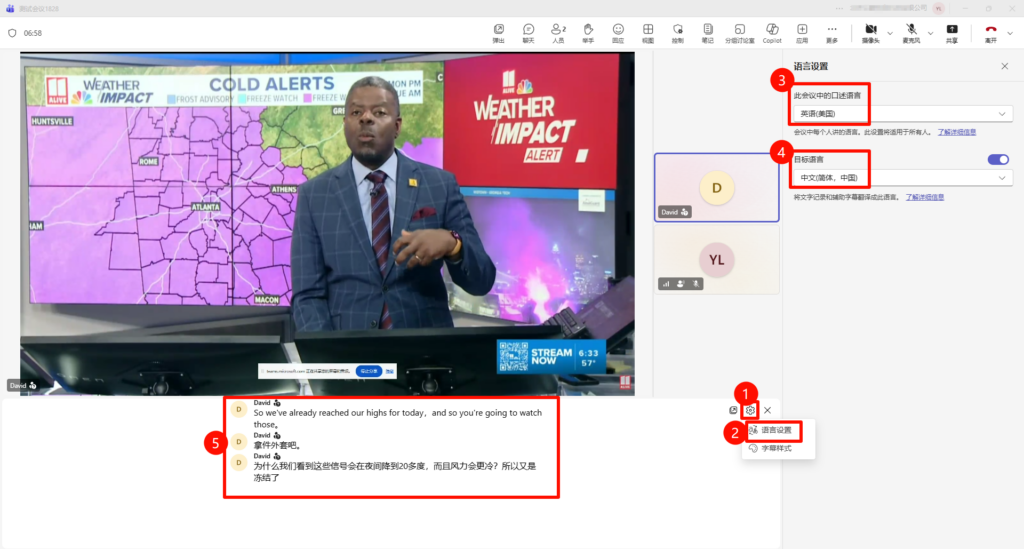Select 字幕样式 in the captions menu

coord(776,449)
